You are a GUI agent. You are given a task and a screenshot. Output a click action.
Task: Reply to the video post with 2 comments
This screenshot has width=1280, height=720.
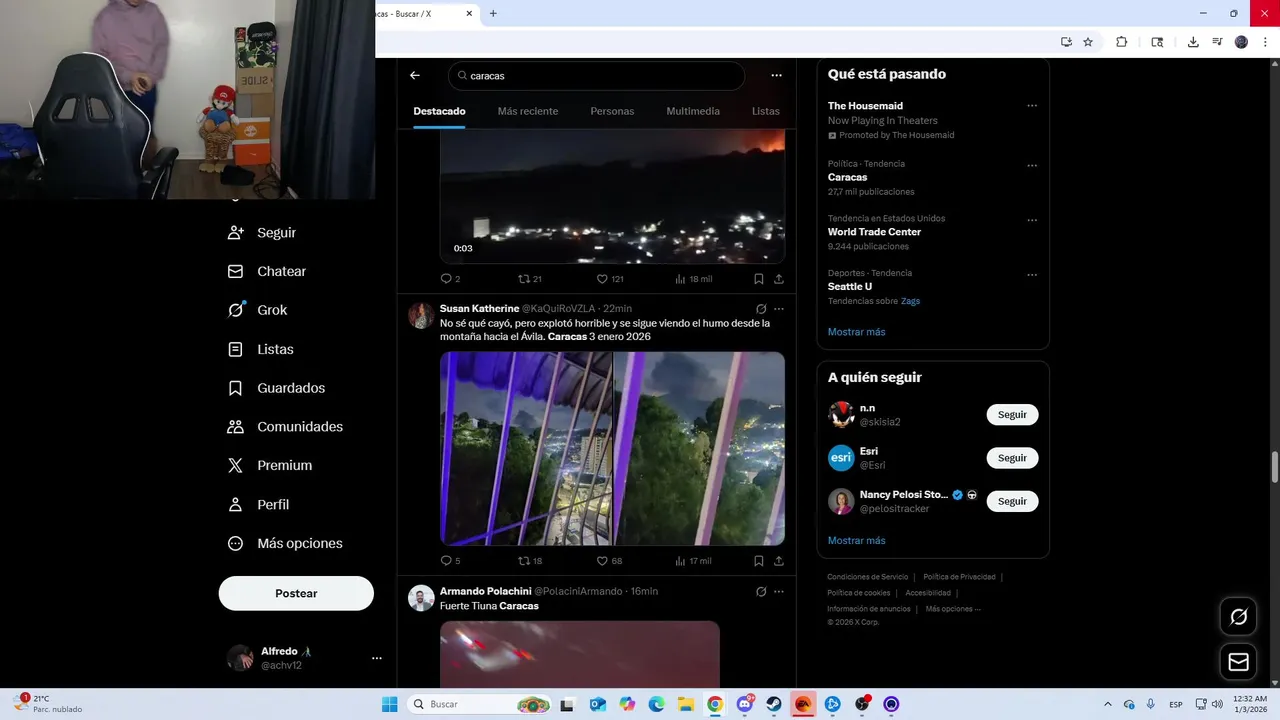[x=450, y=279]
